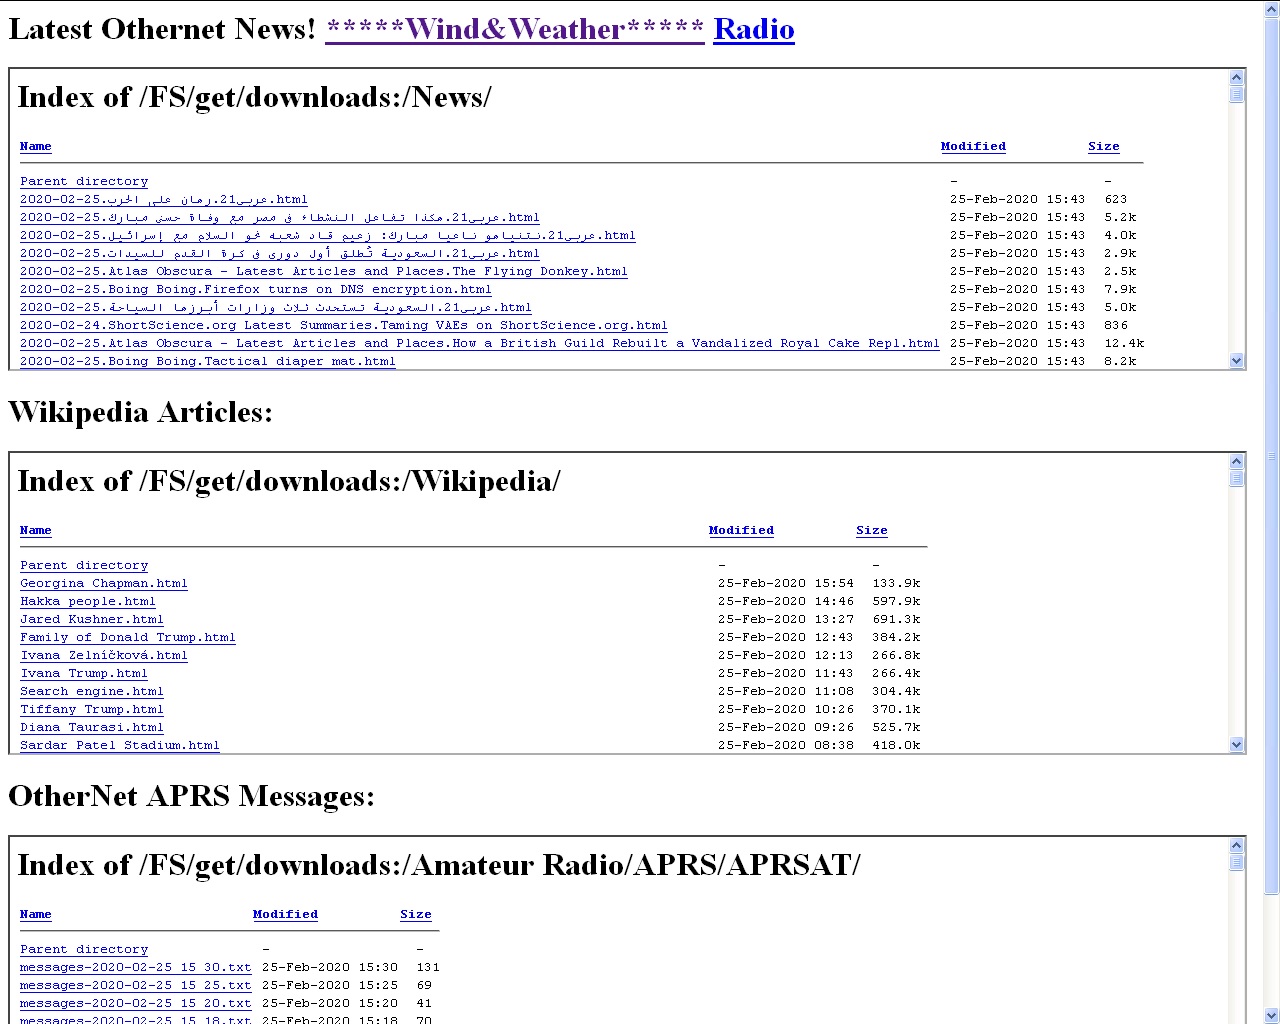Image resolution: width=1280 pixels, height=1024 pixels.
Task: Click main page scrollbar down arrow
Action: click(x=1272, y=1016)
